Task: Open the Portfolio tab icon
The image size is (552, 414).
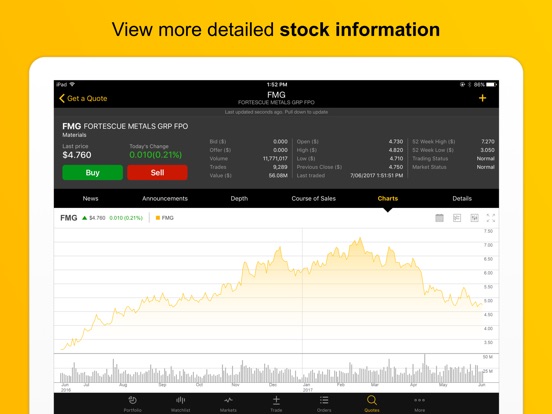Action: [x=133, y=400]
